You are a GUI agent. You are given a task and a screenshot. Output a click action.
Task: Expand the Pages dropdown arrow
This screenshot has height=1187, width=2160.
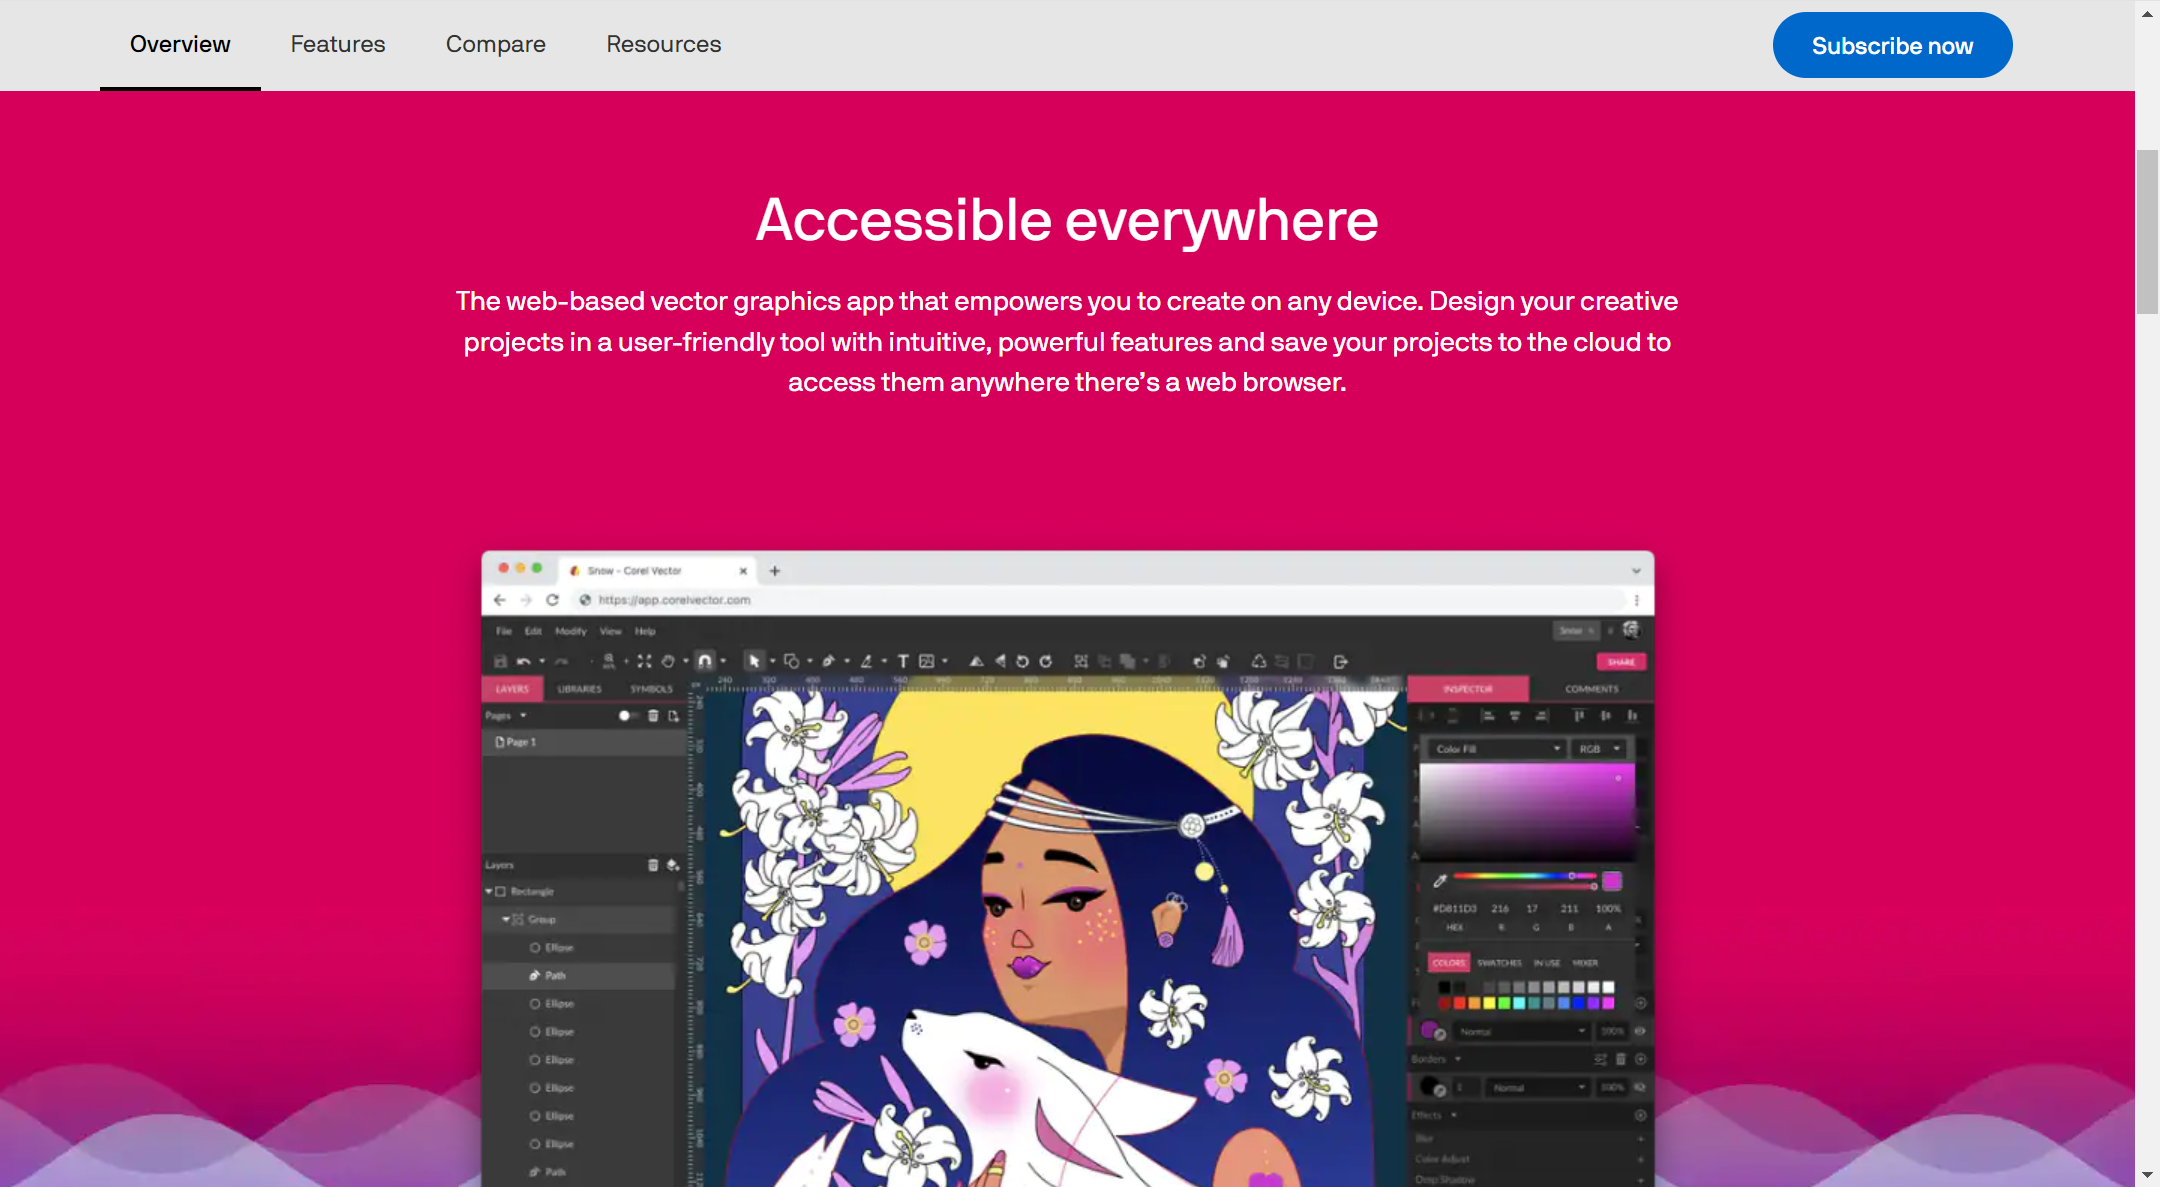click(523, 716)
